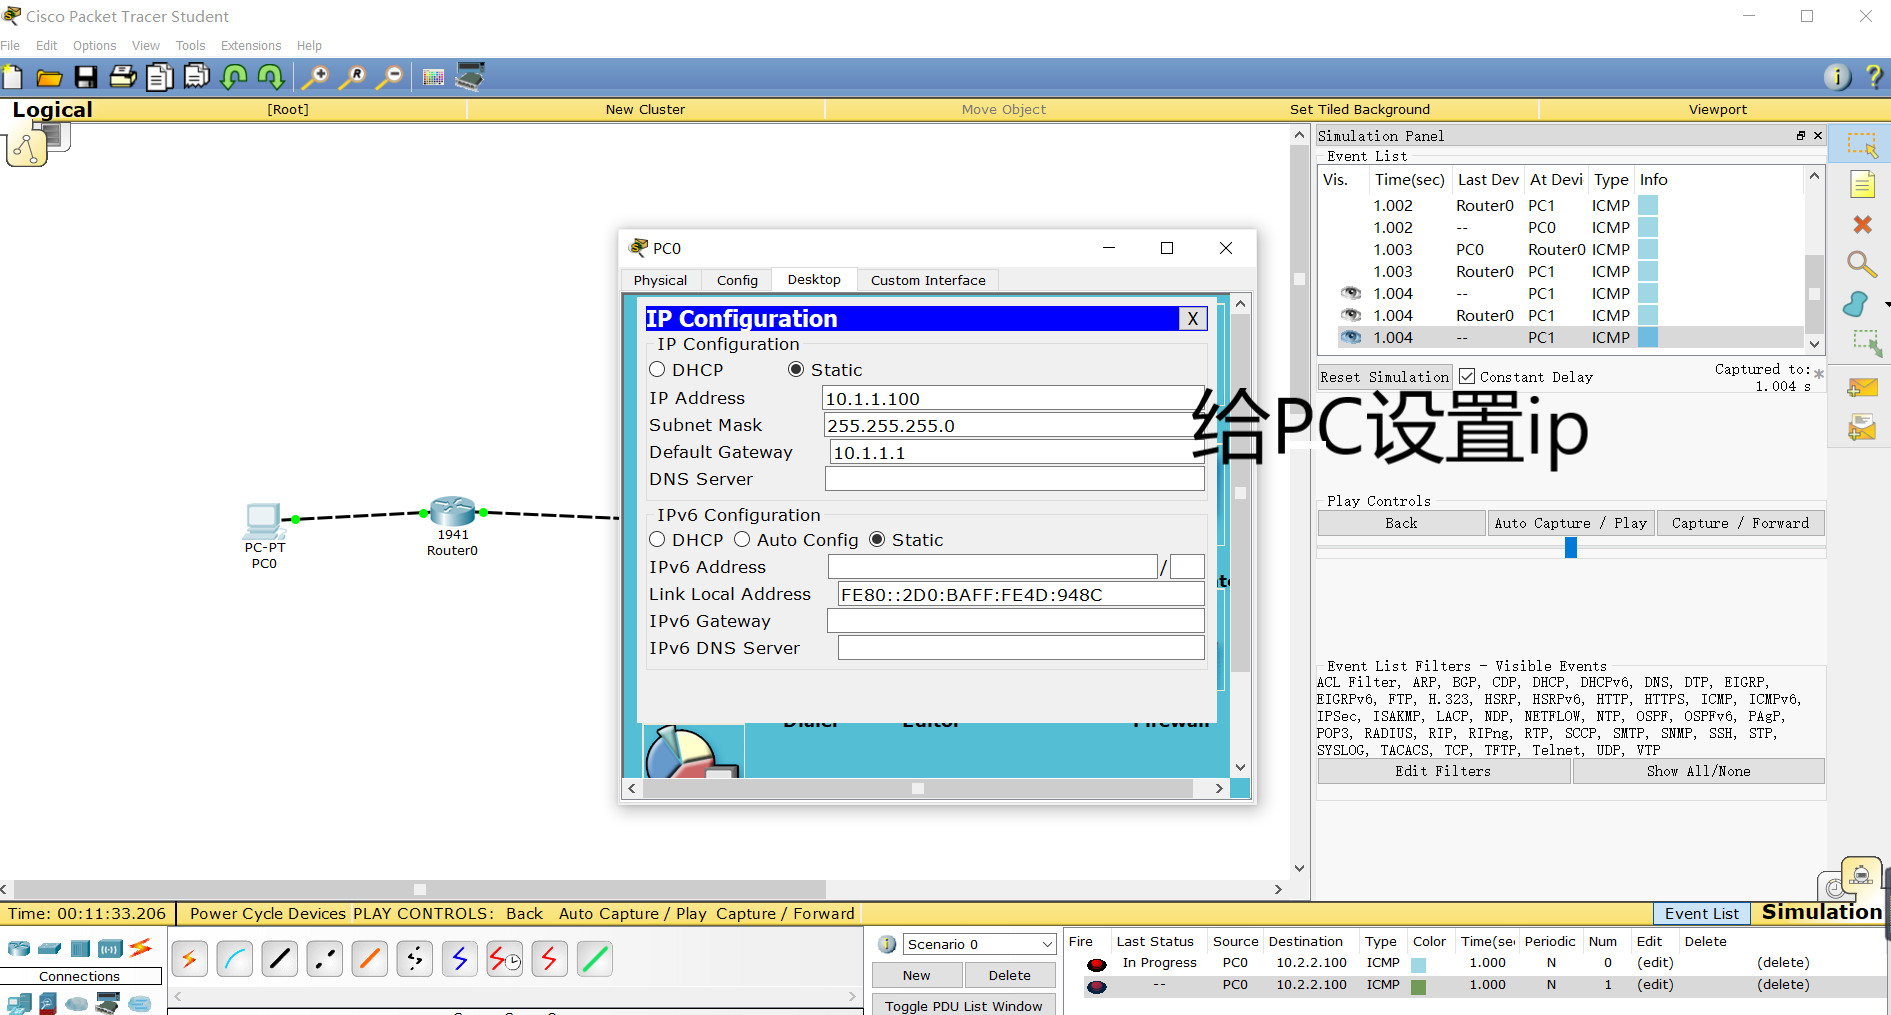The width and height of the screenshot is (1891, 1015).
Task: Choose the copper straight-through cable
Action: coord(279,959)
